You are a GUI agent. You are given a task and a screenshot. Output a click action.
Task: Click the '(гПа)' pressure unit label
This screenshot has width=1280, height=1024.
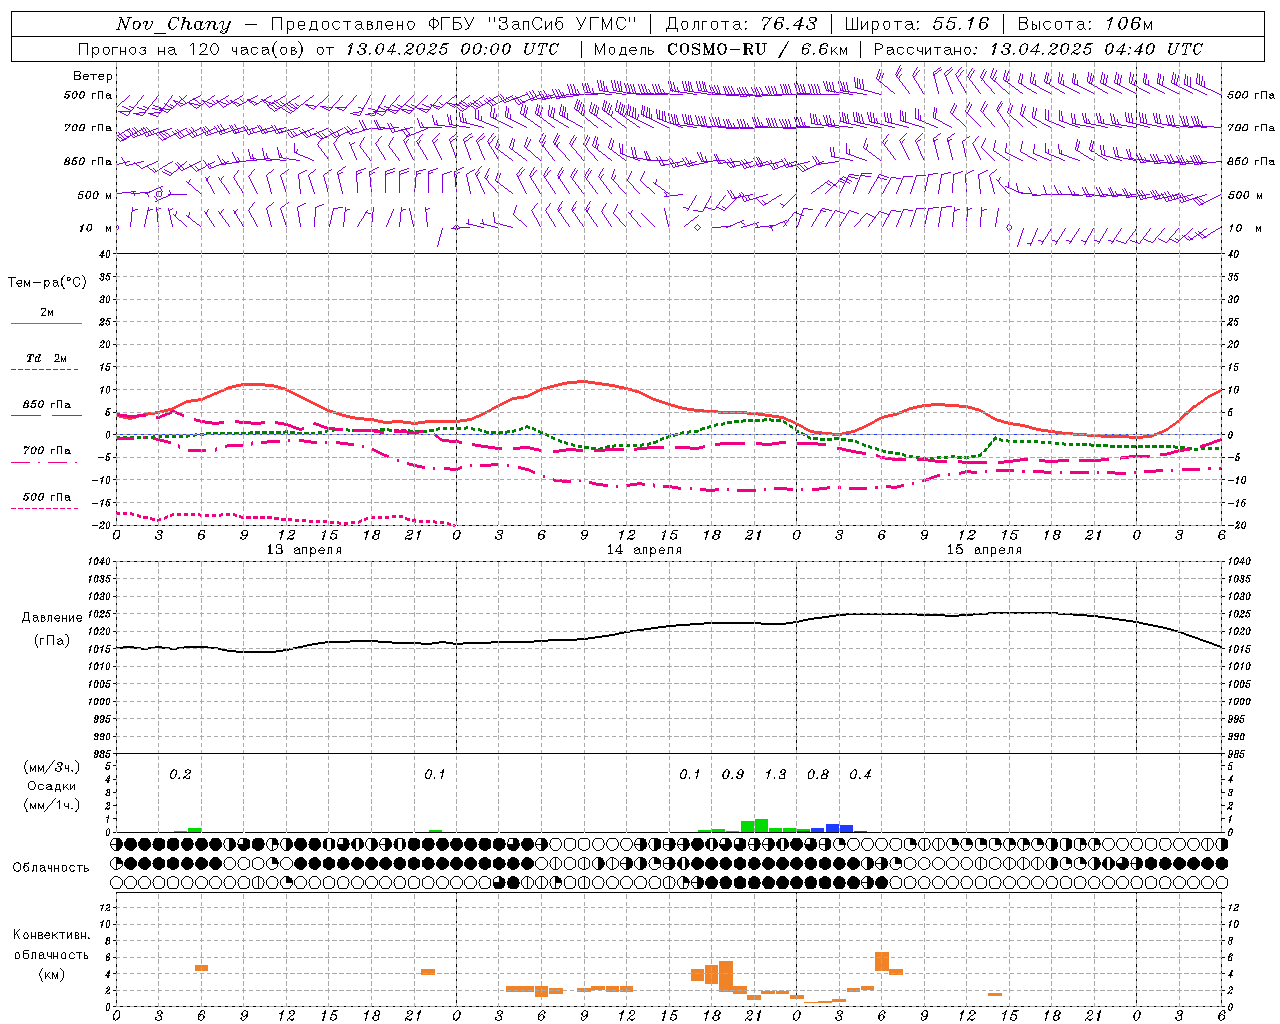[52, 641]
